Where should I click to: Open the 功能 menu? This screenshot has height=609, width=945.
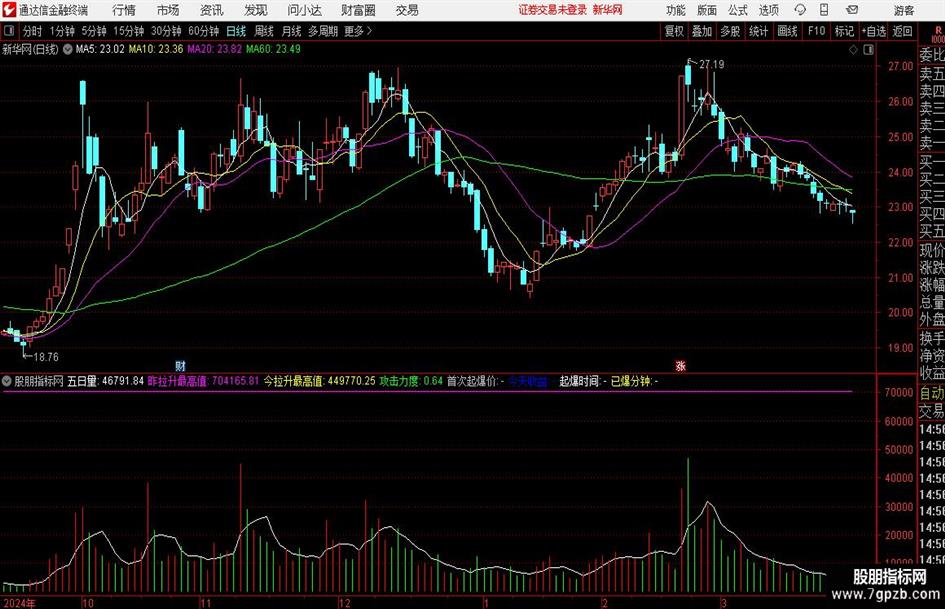[x=676, y=10]
